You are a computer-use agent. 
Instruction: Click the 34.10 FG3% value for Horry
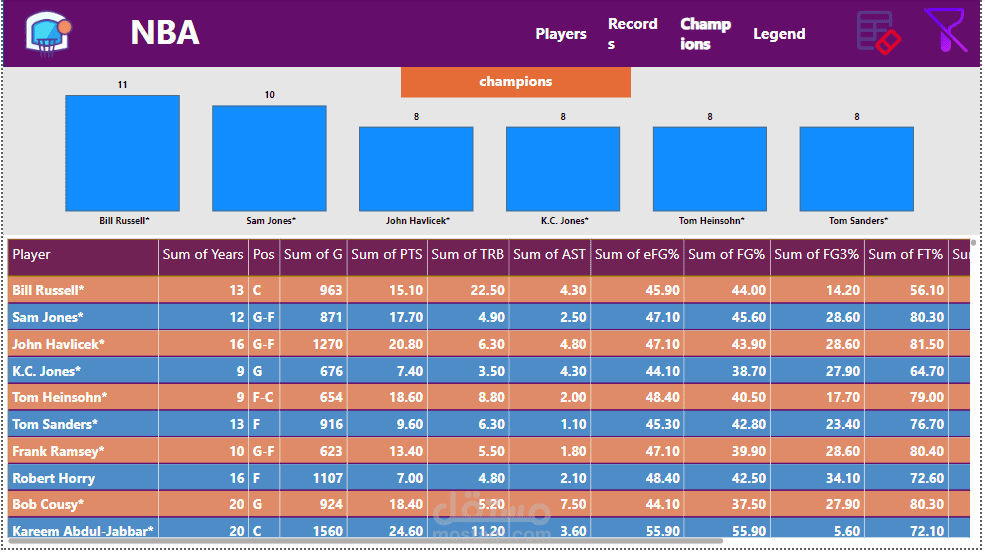(843, 479)
